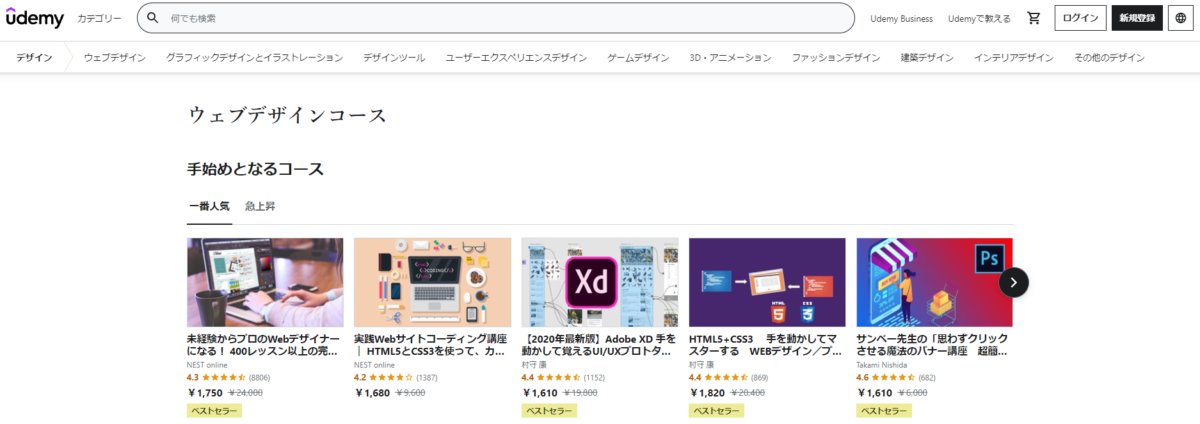
Task: Open the Photoshop banner course thumbnail
Action: pyautogui.click(x=934, y=282)
